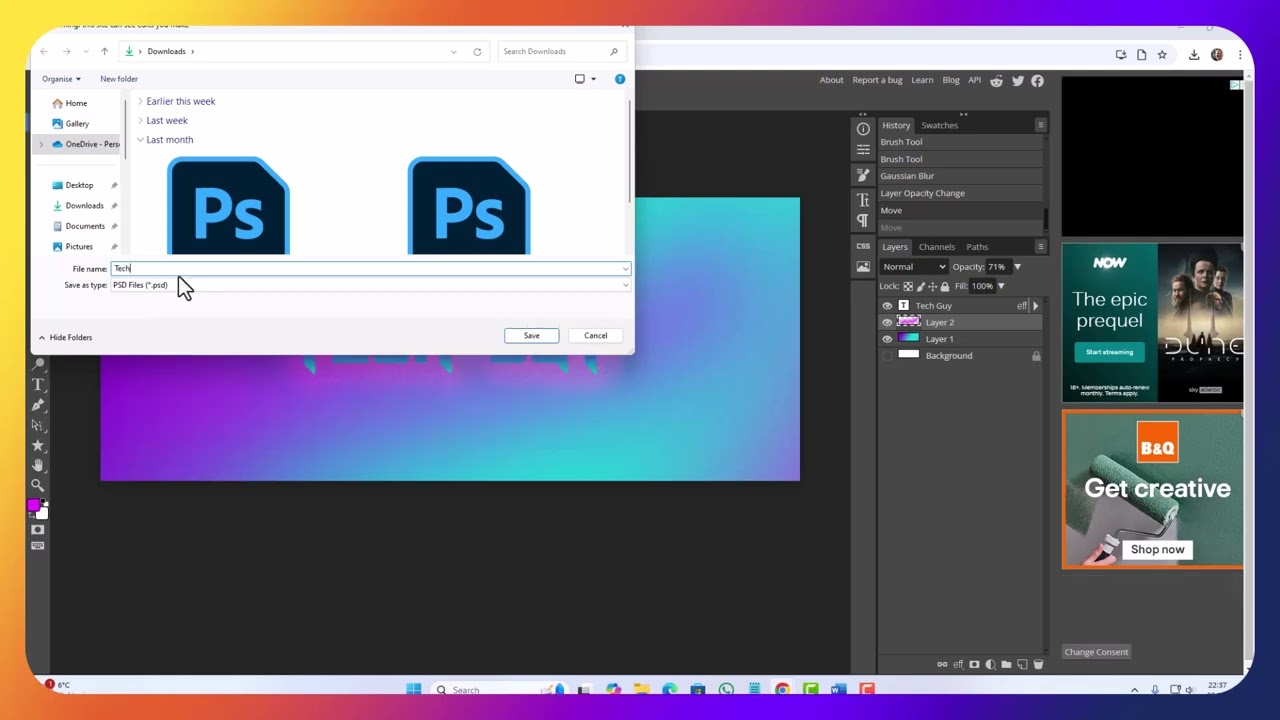This screenshot has height=720, width=1280.
Task: Select the Pen tool in Photopea toolbar
Action: [38, 405]
